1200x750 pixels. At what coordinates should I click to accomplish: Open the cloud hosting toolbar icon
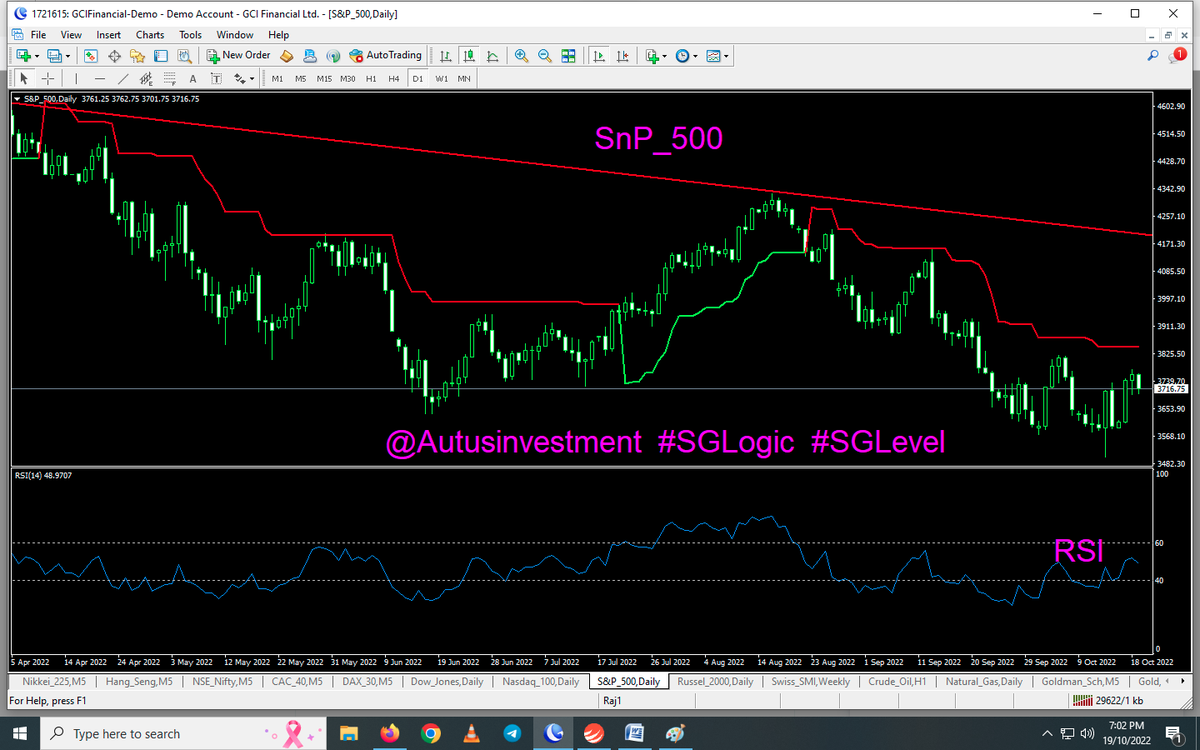(309, 56)
